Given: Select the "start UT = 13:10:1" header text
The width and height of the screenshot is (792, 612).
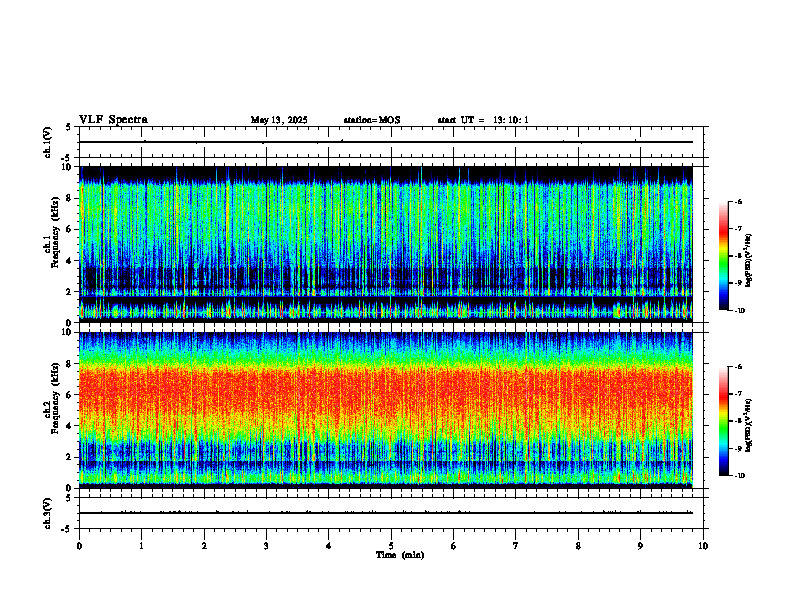Looking at the screenshot, I should coord(483,120).
